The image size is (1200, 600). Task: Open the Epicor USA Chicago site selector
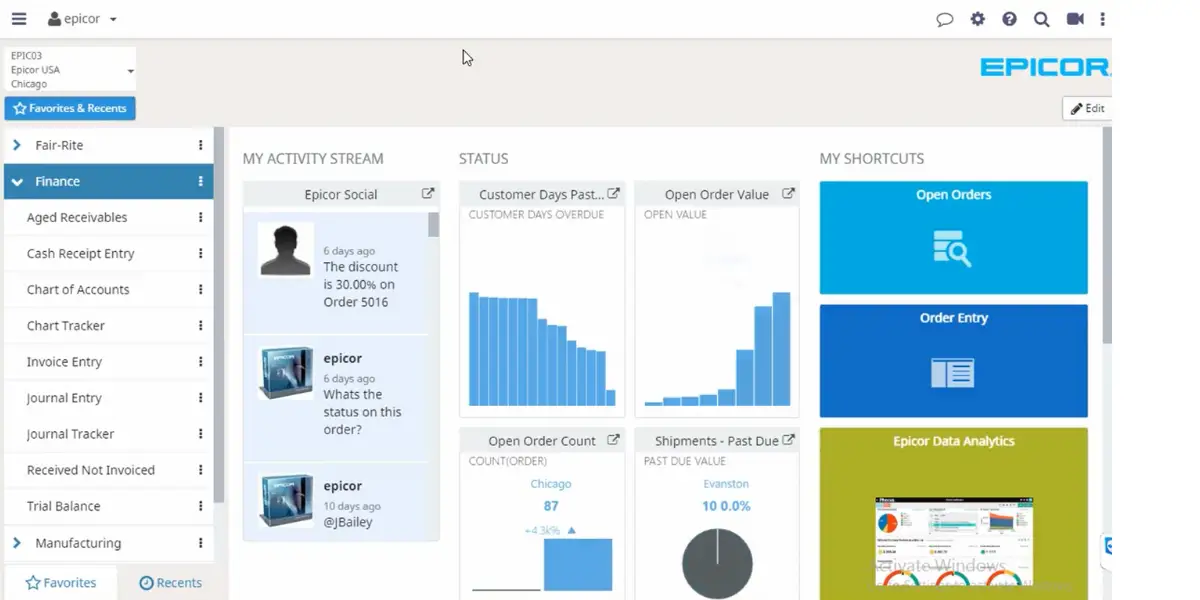(70, 69)
